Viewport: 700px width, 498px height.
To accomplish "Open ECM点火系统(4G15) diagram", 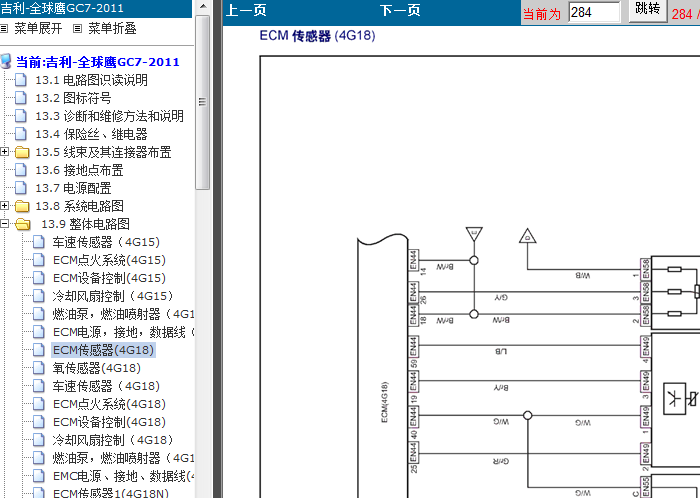I will pos(109,260).
